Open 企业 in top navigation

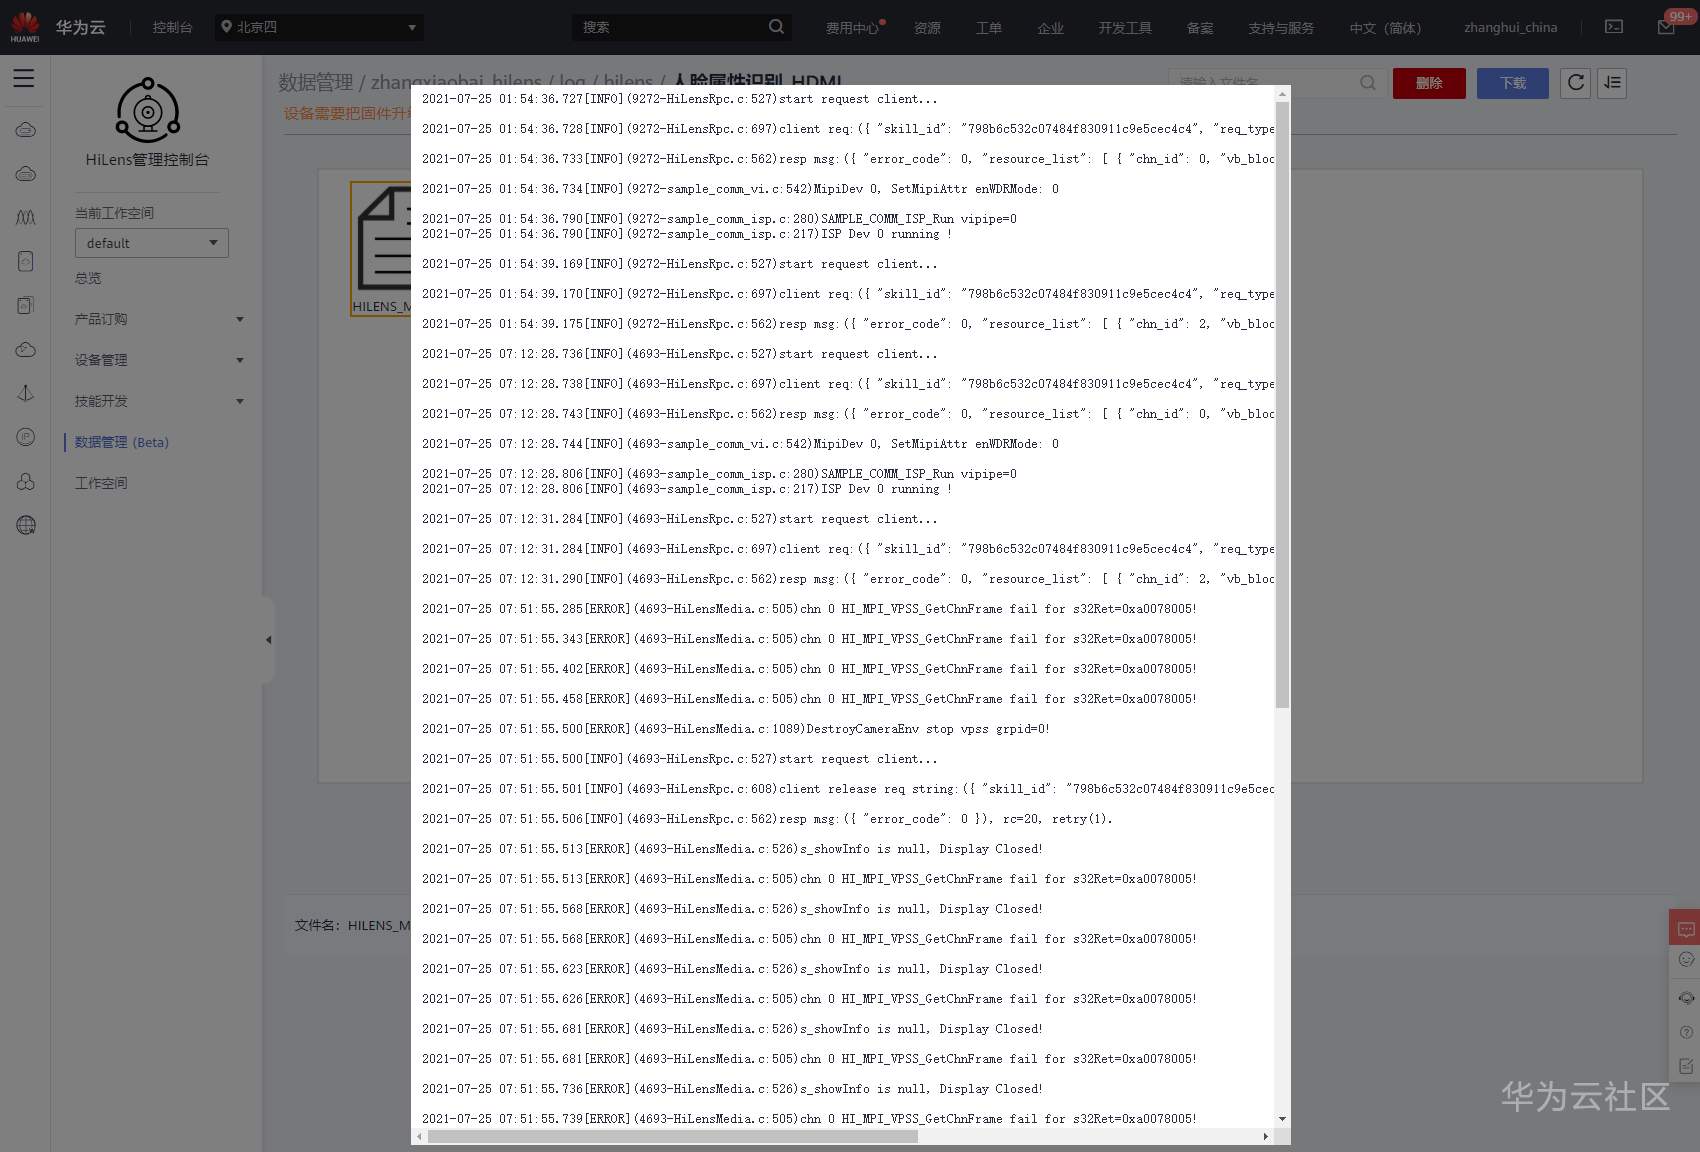(1050, 28)
